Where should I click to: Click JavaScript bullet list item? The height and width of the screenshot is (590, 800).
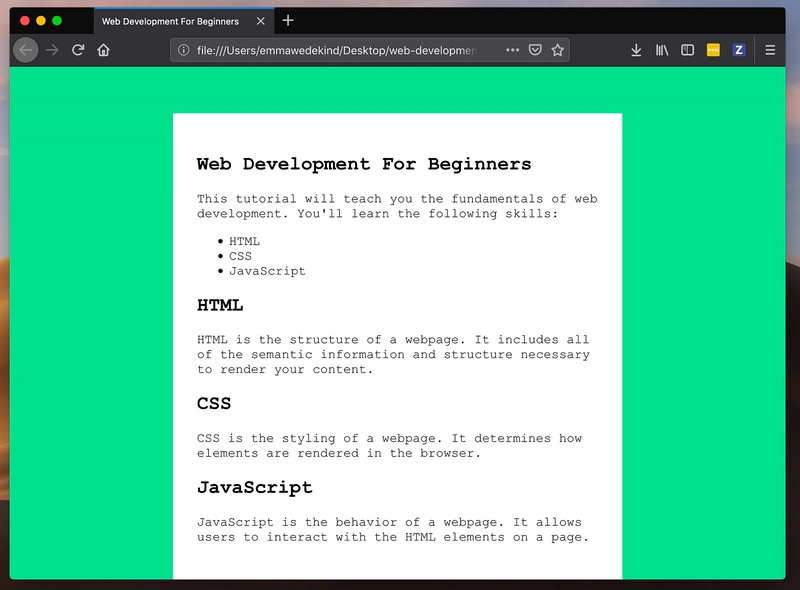pos(267,271)
